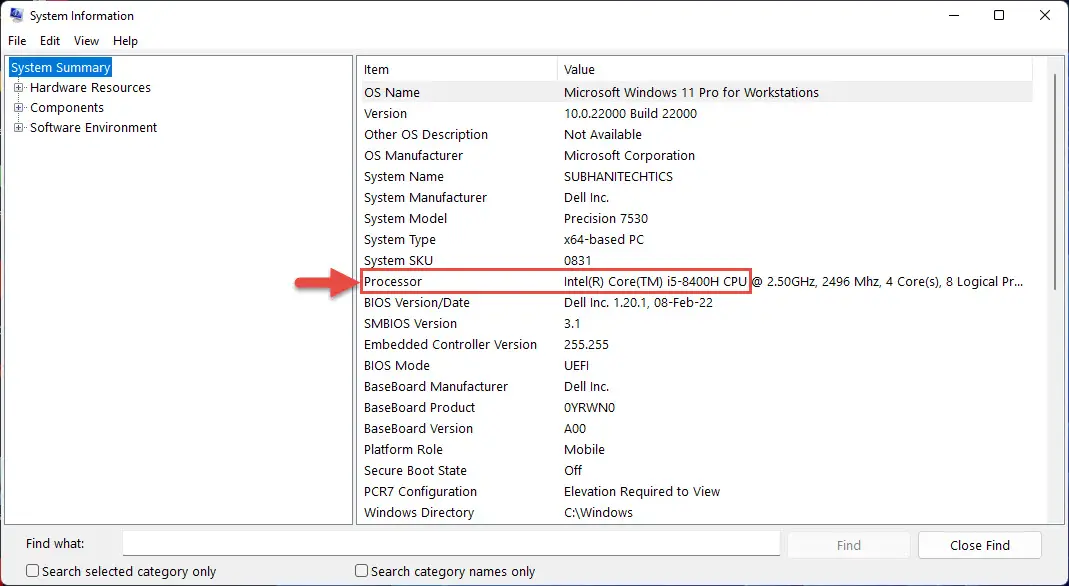Select the System Manufacturer row
This screenshot has height=586, width=1069.
pyautogui.click(x=696, y=198)
